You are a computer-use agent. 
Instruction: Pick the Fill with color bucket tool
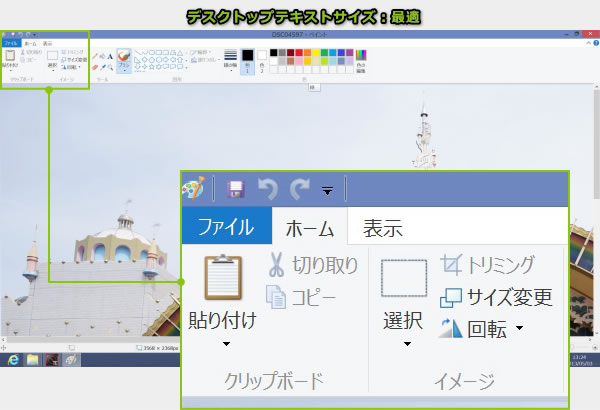(103, 56)
